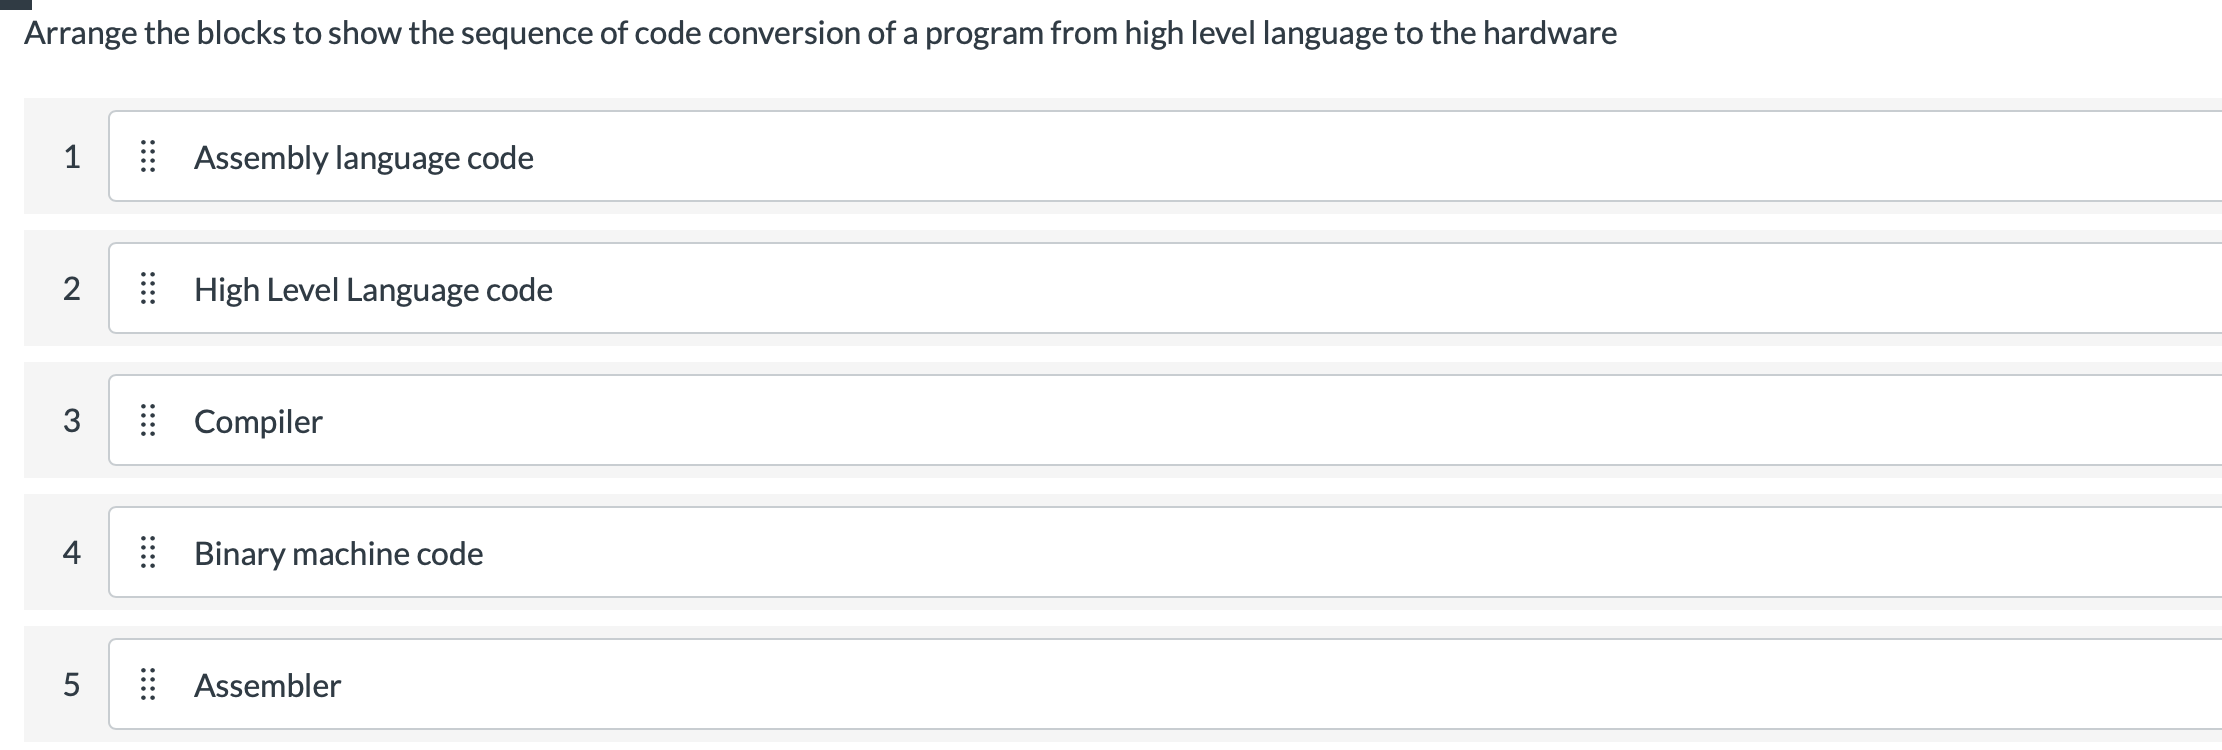Image resolution: width=2222 pixels, height=750 pixels.
Task: Select the 'Compiler' item text
Action: 258,422
